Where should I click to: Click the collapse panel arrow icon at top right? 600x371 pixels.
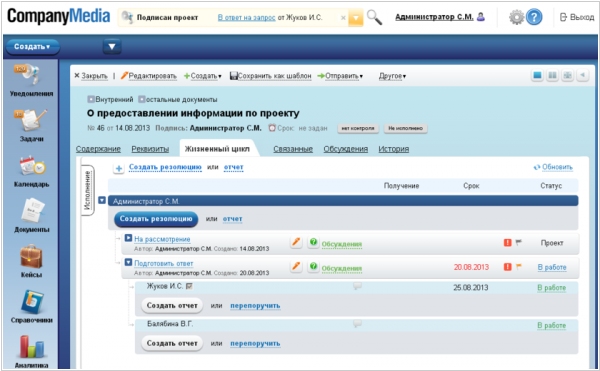click(582, 75)
